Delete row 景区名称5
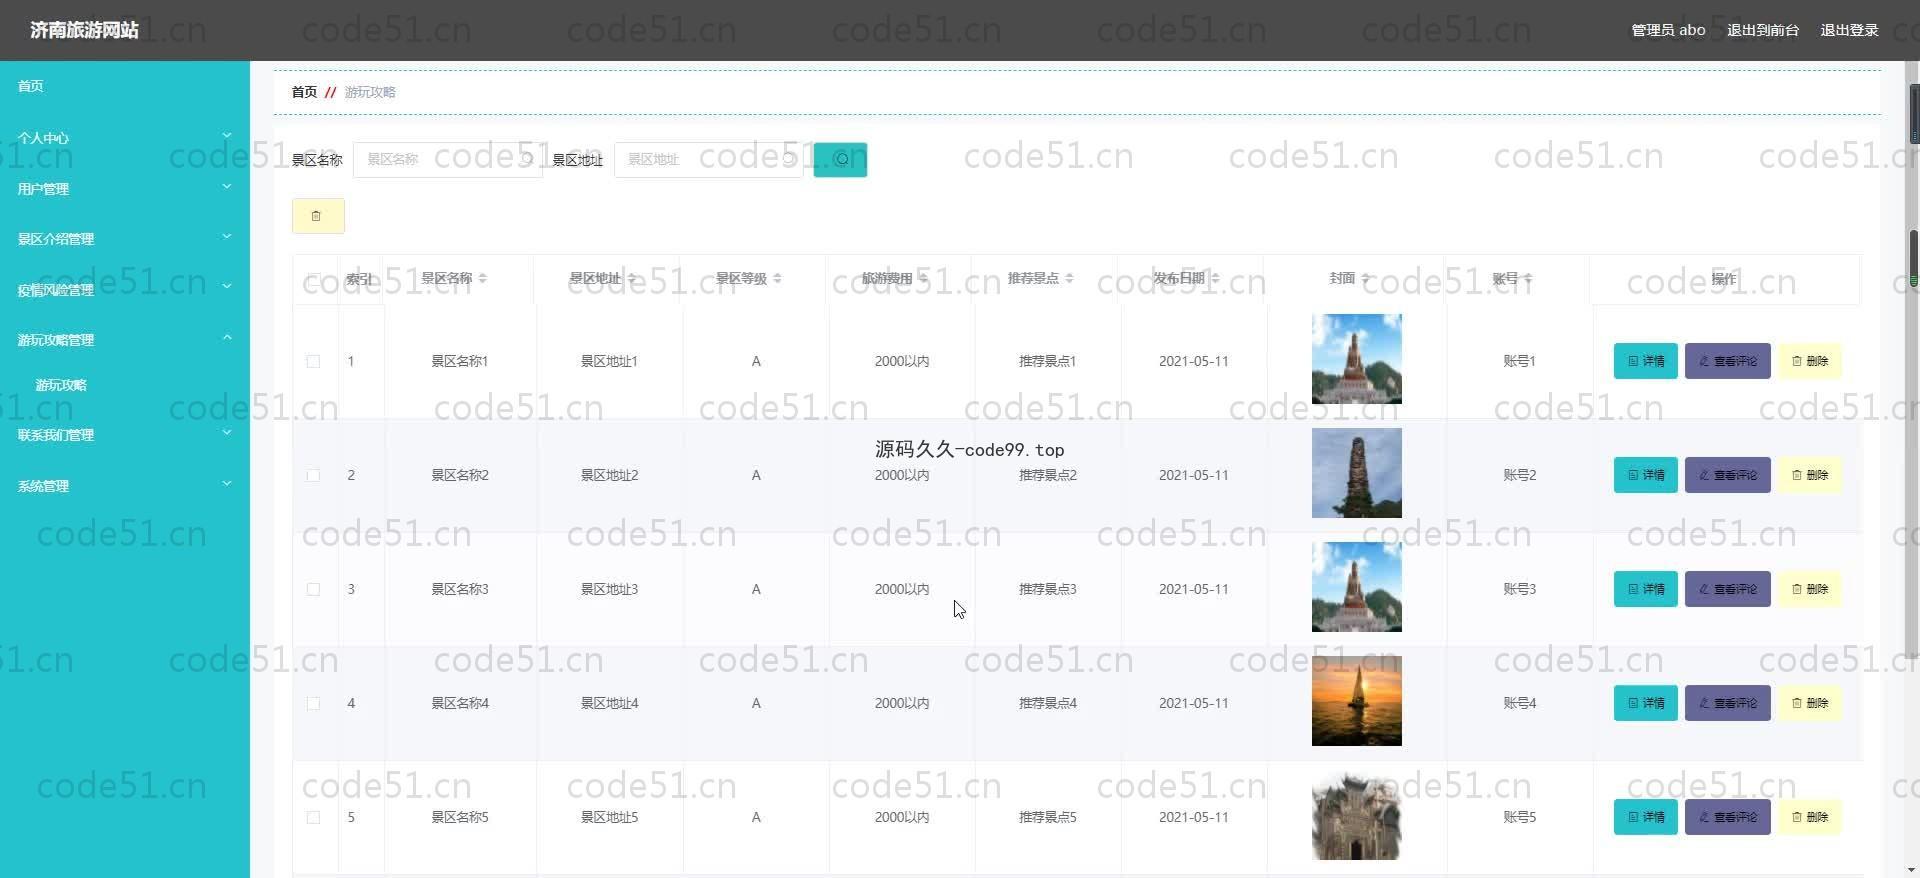The height and width of the screenshot is (878, 1920). [1809, 817]
